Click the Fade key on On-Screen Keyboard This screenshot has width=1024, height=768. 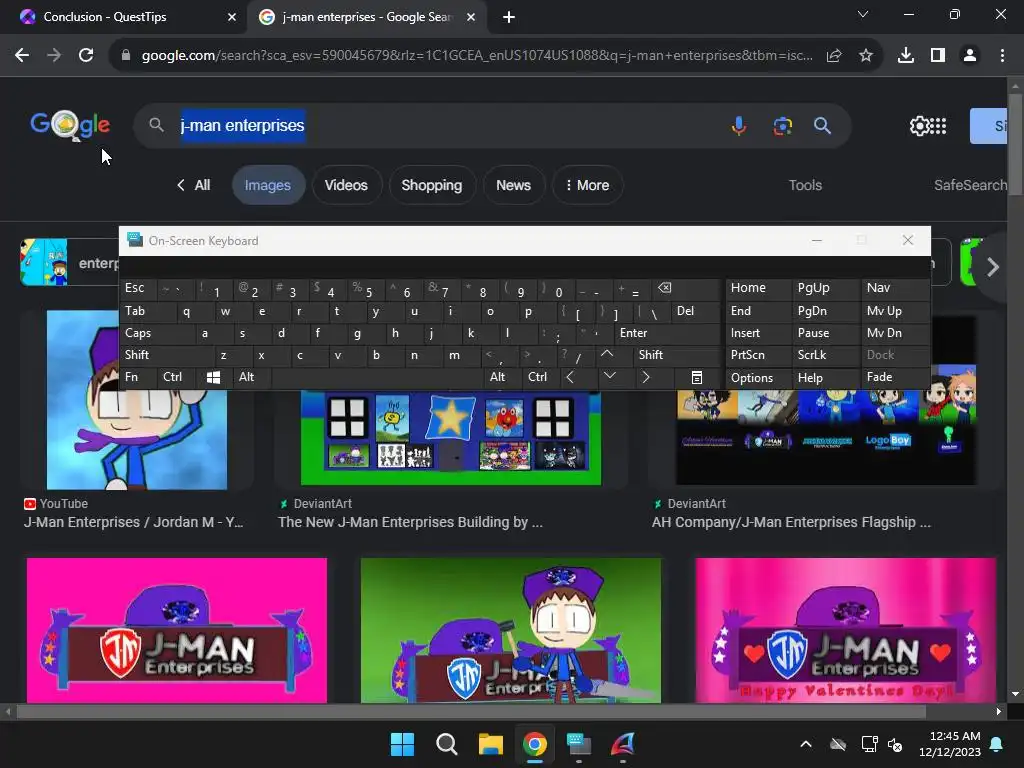[x=895, y=377]
